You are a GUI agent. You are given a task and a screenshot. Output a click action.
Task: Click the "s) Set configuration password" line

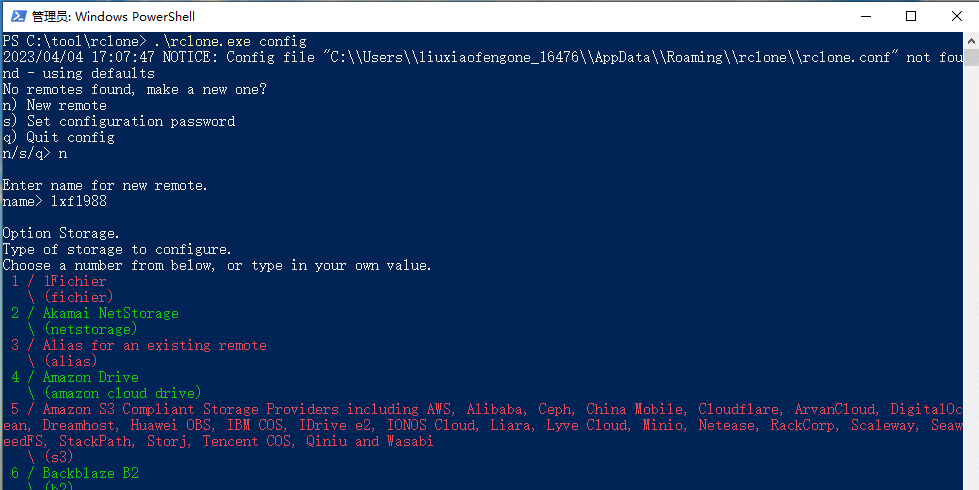pos(118,121)
